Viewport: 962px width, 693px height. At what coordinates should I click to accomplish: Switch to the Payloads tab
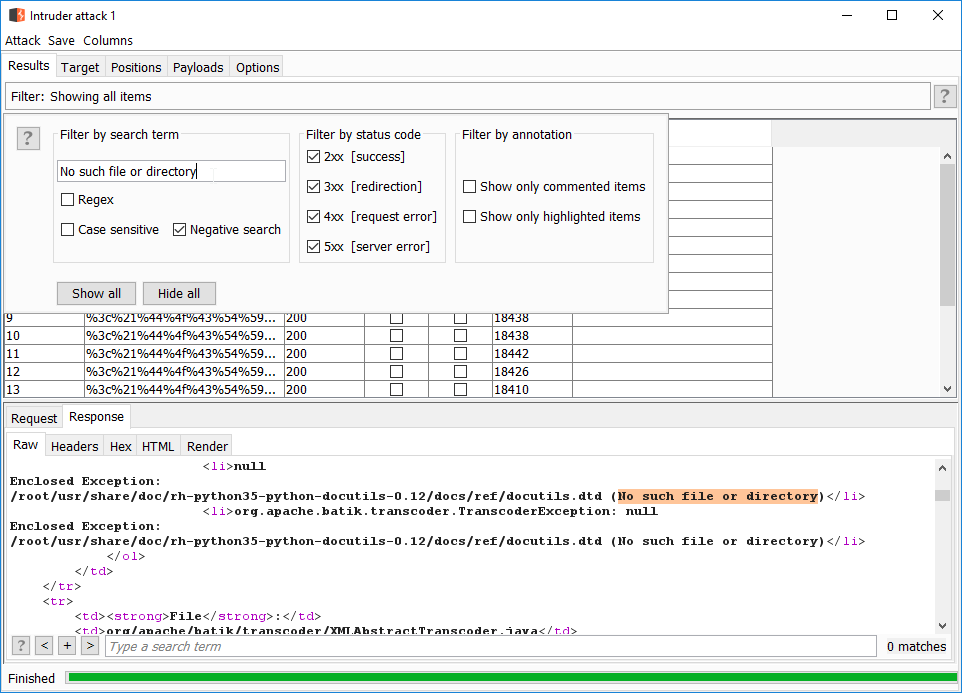[x=198, y=67]
